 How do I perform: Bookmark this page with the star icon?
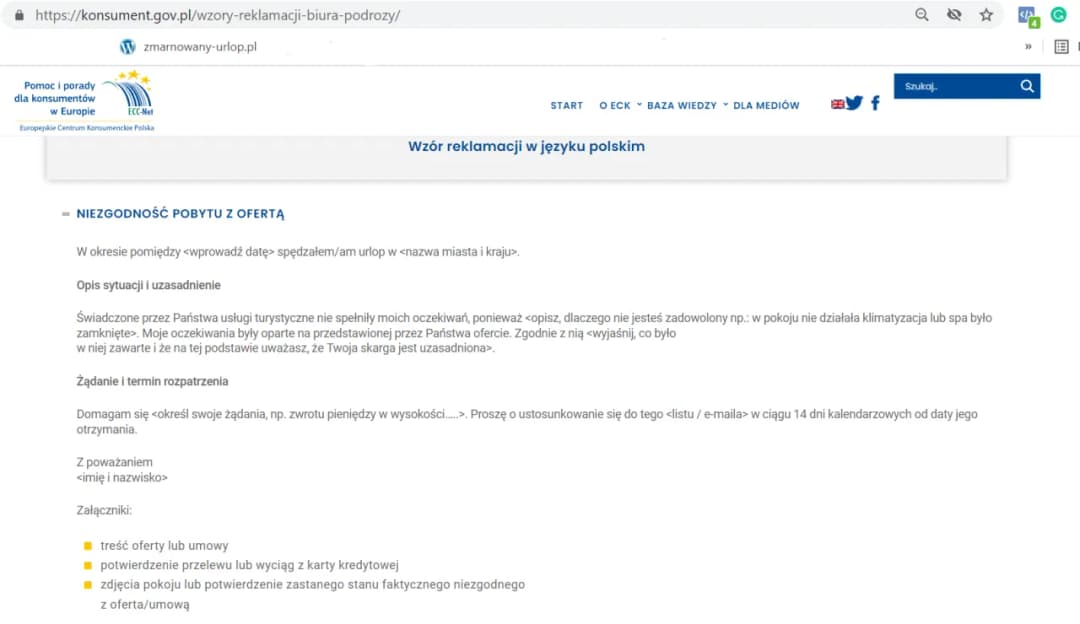[x=987, y=15]
